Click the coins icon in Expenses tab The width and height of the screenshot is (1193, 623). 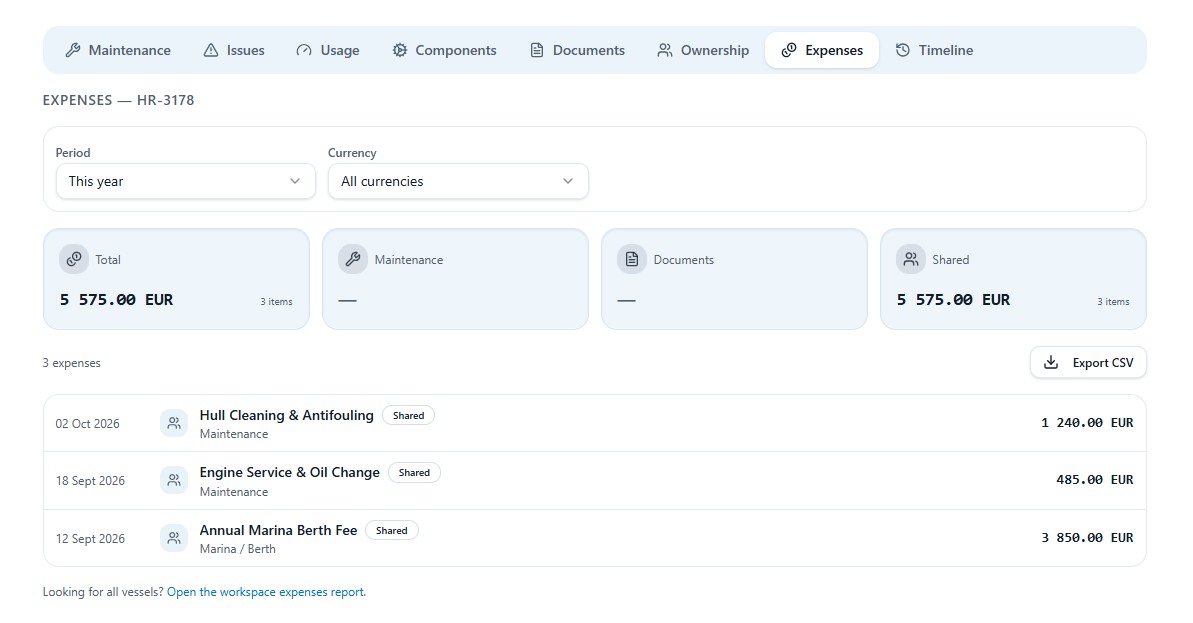point(789,50)
